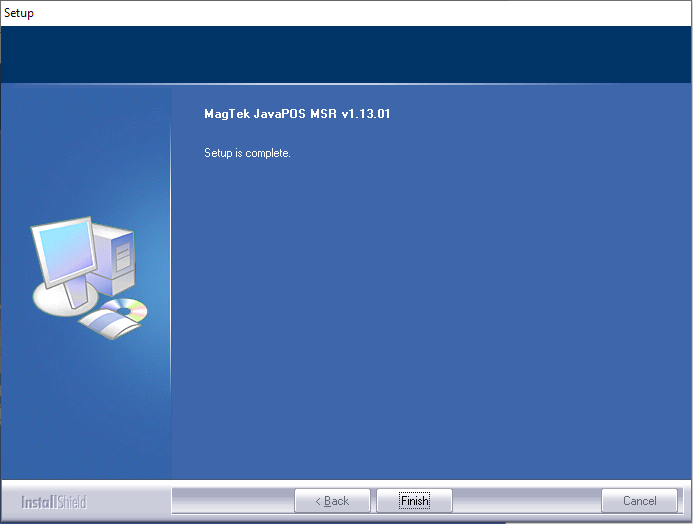Click the Setup window title

pos(19,13)
